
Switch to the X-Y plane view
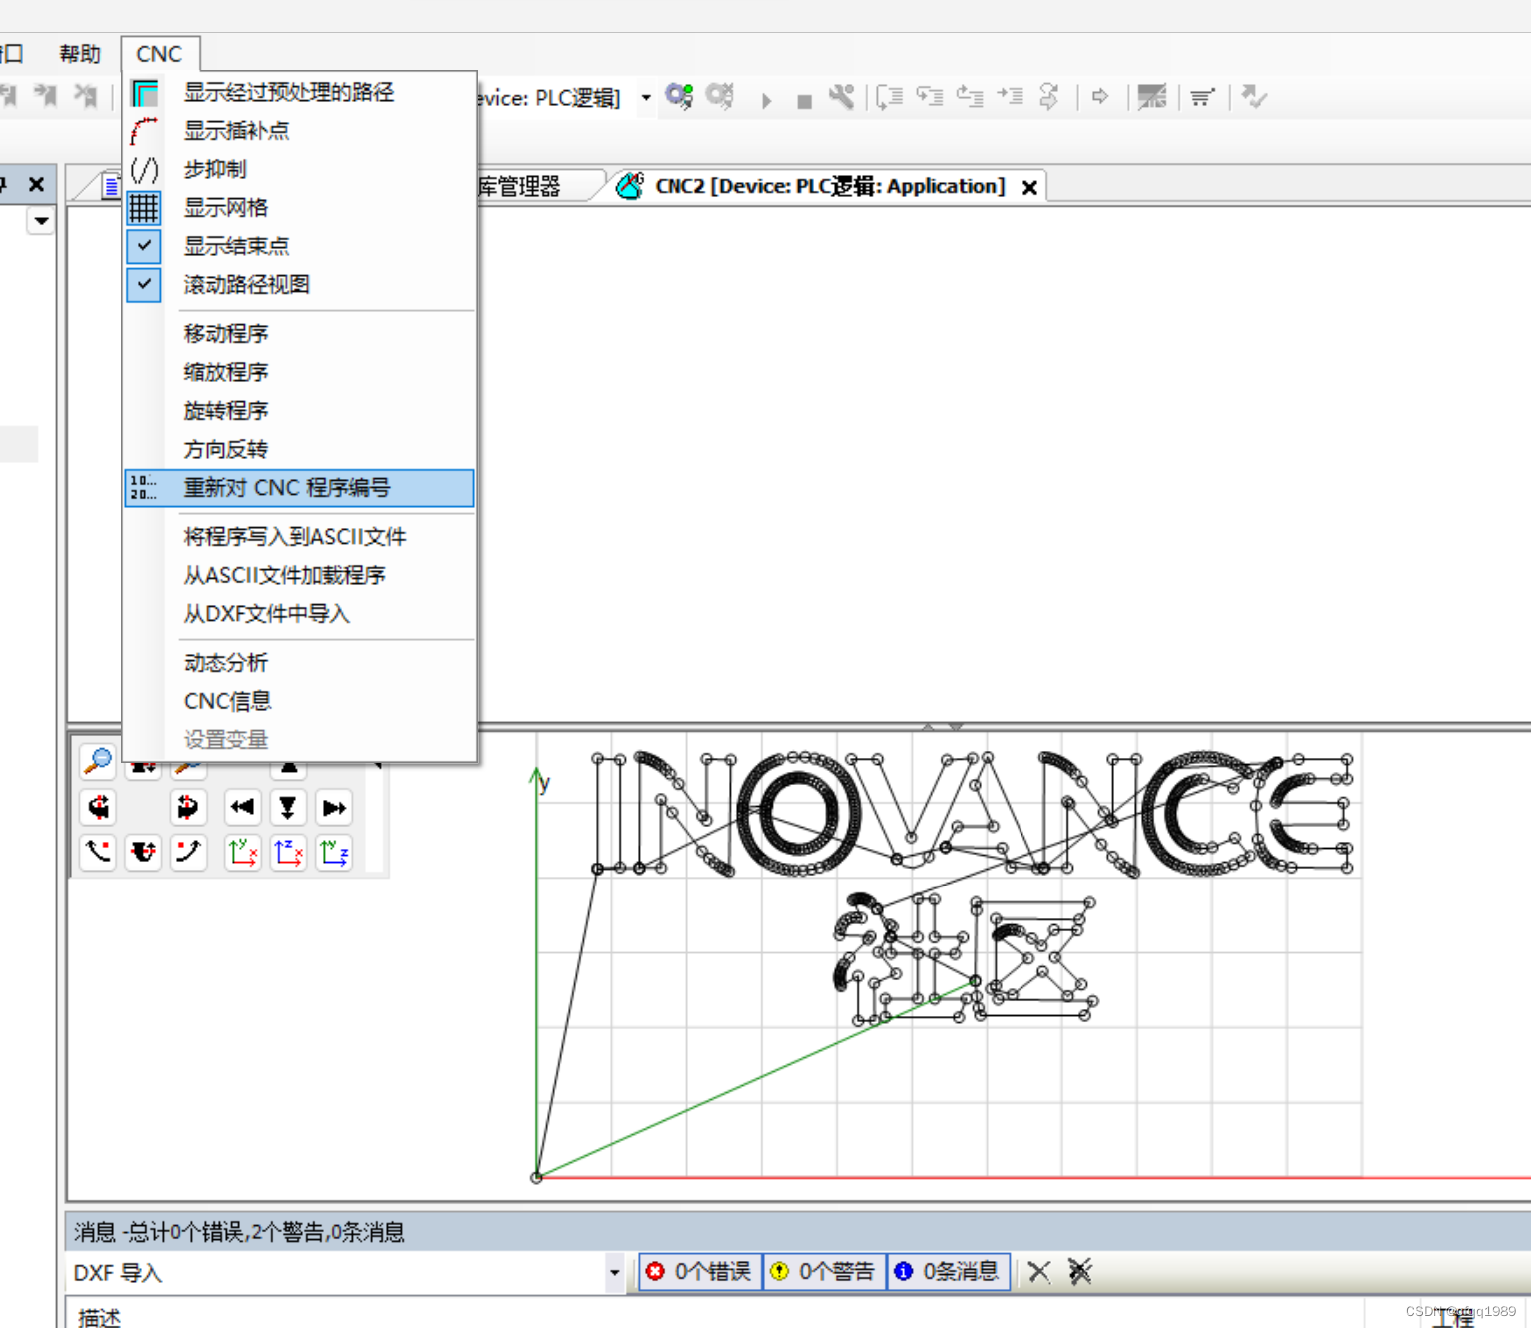(x=242, y=852)
